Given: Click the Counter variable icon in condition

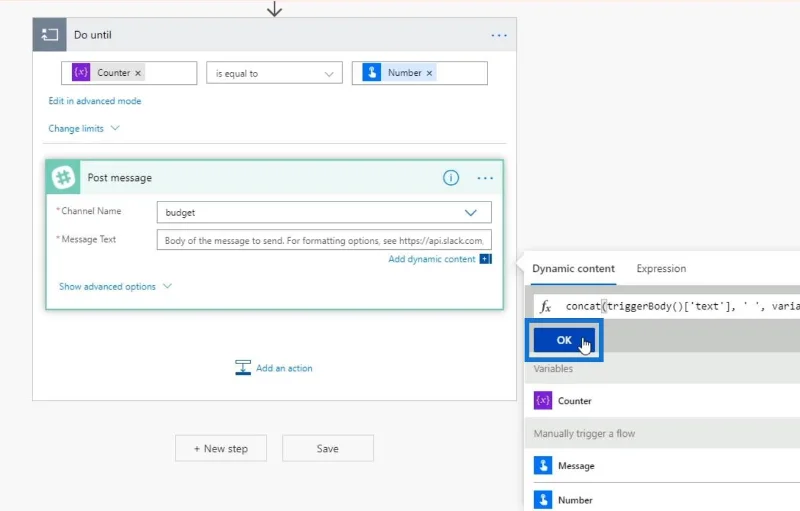Looking at the screenshot, I should point(81,72).
